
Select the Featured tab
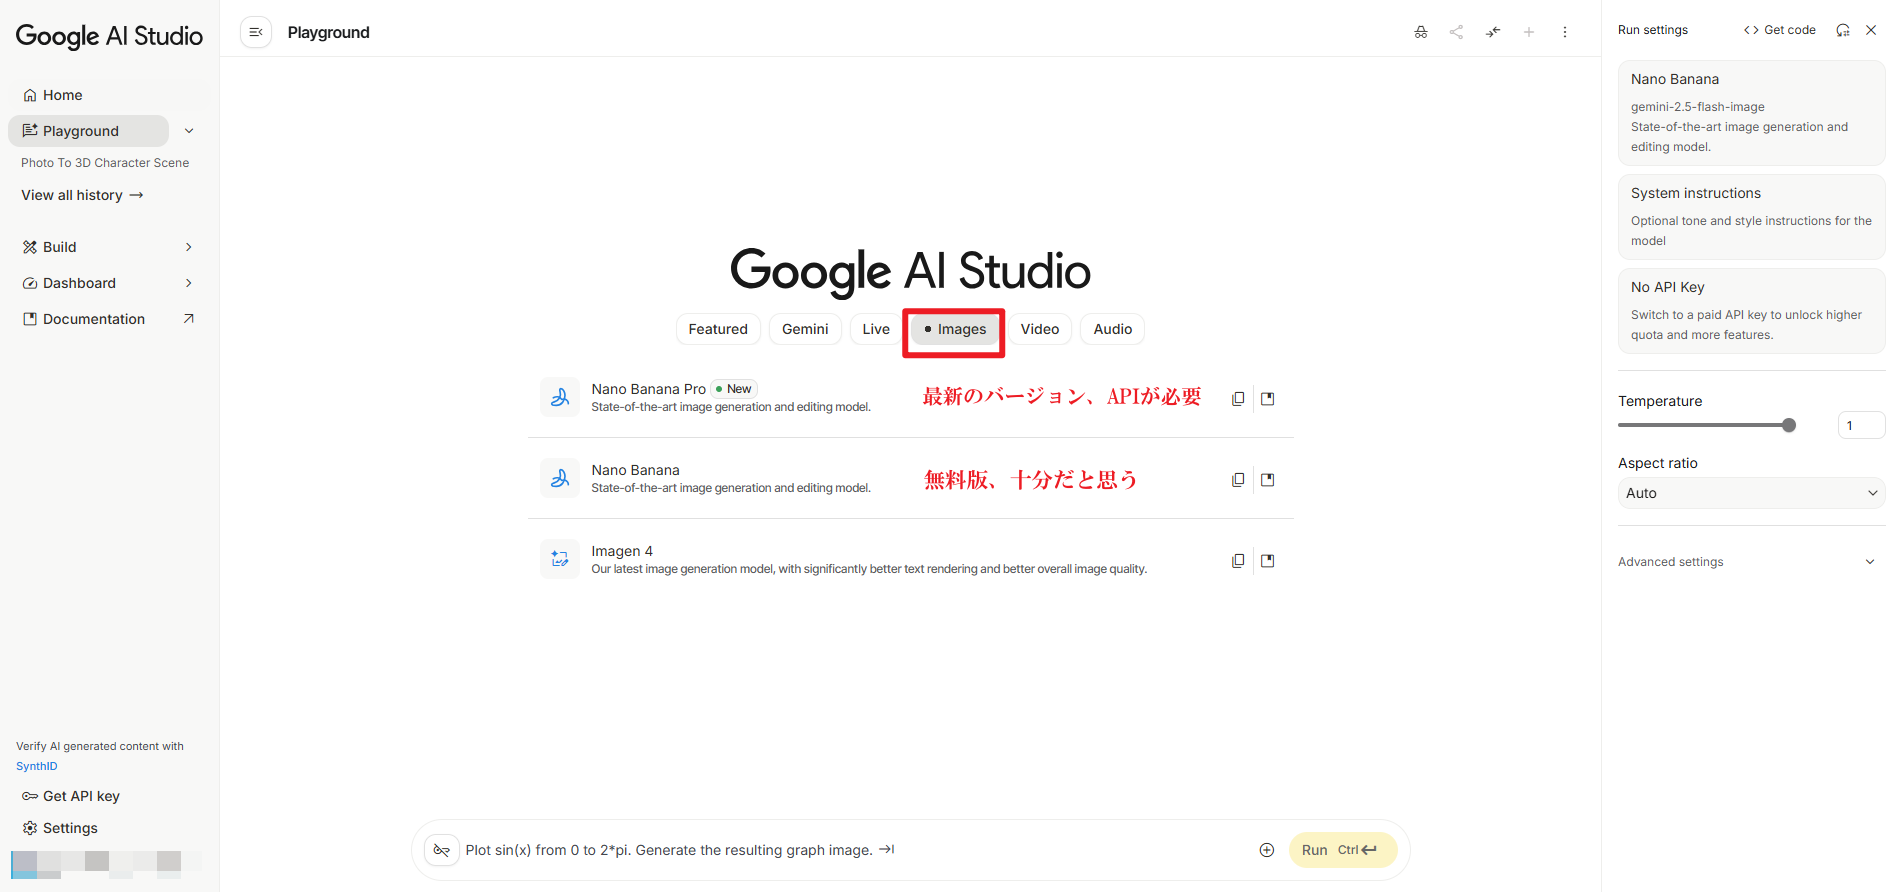click(x=718, y=329)
